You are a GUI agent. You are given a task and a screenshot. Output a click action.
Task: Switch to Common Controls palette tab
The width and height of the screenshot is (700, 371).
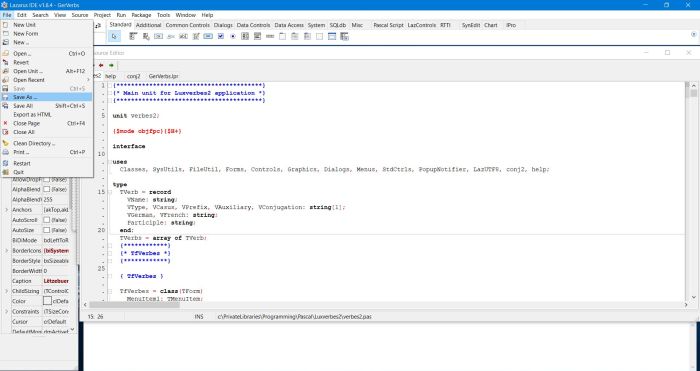coord(188,25)
